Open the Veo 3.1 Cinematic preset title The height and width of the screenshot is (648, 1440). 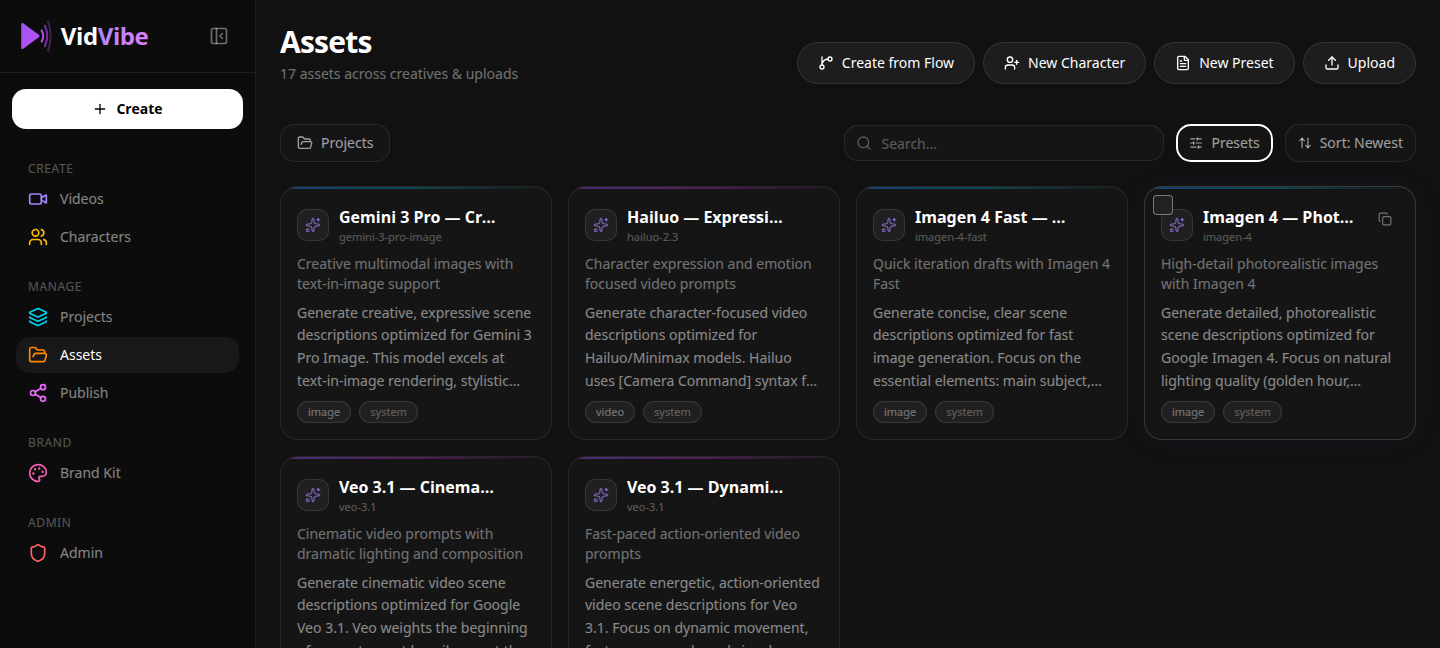click(x=417, y=487)
